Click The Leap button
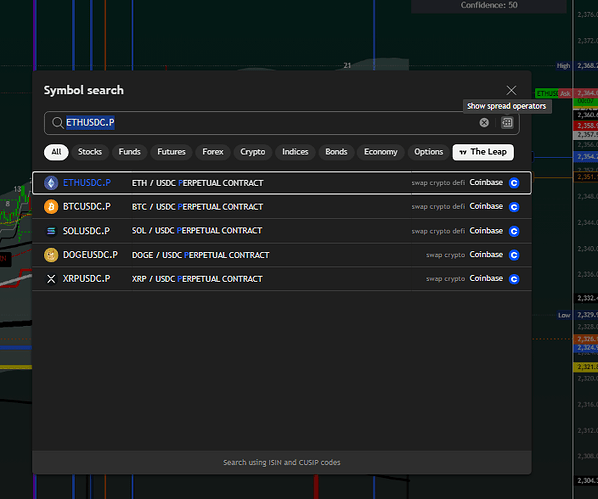 coord(483,152)
